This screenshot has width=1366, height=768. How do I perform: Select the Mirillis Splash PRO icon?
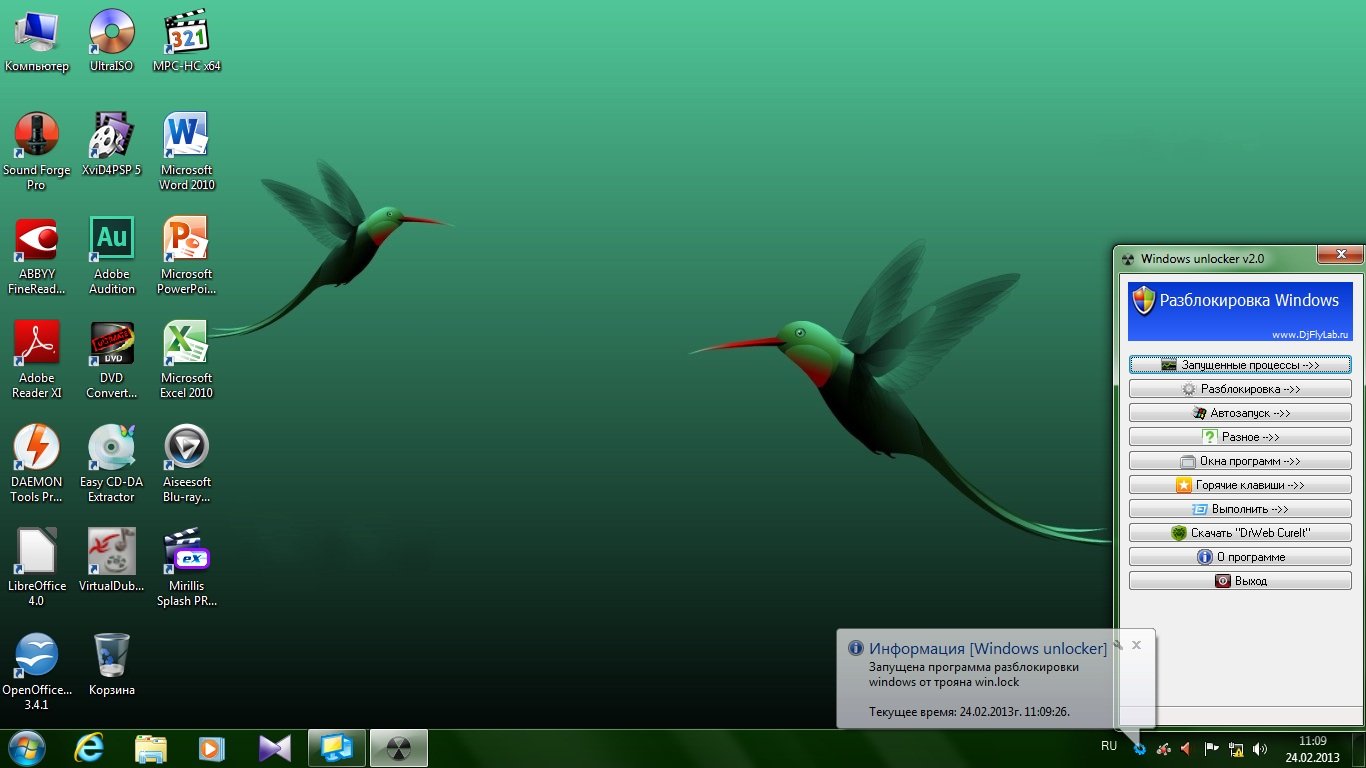click(186, 568)
